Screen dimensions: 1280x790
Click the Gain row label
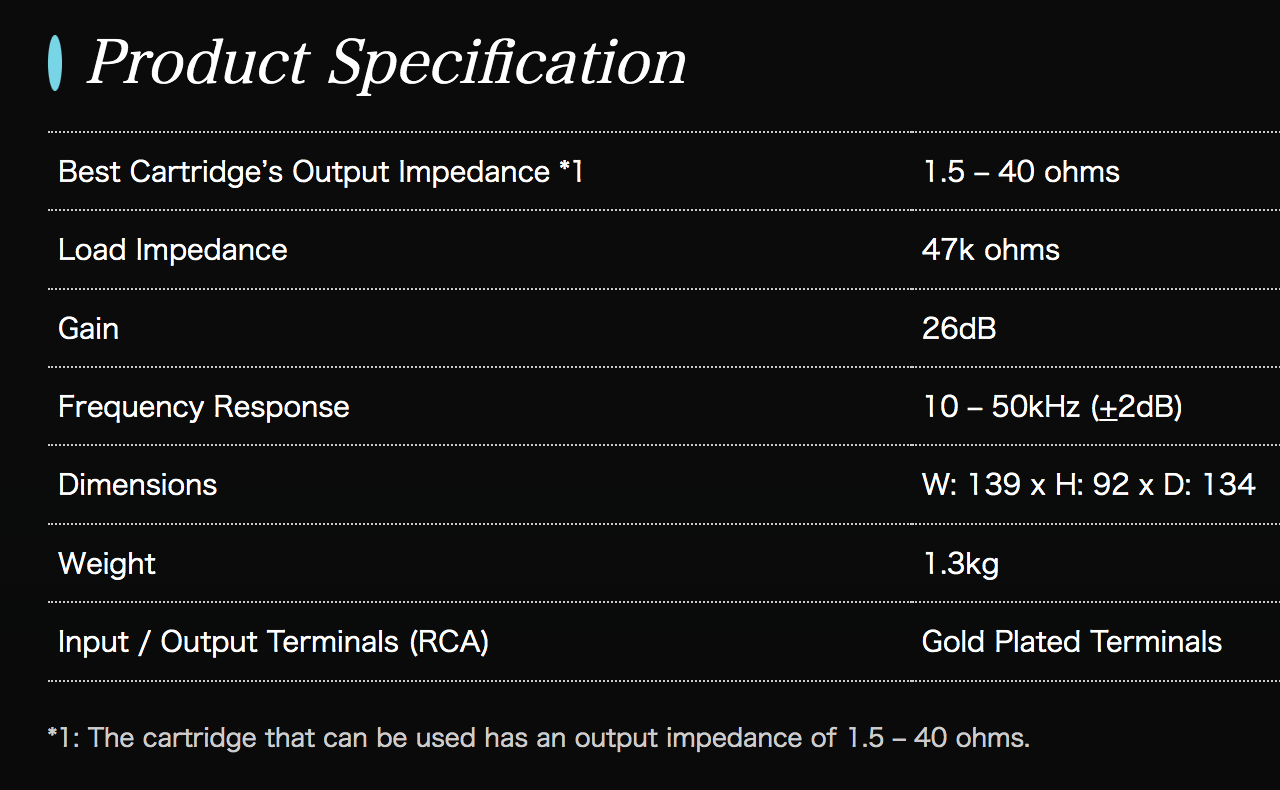(x=89, y=328)
